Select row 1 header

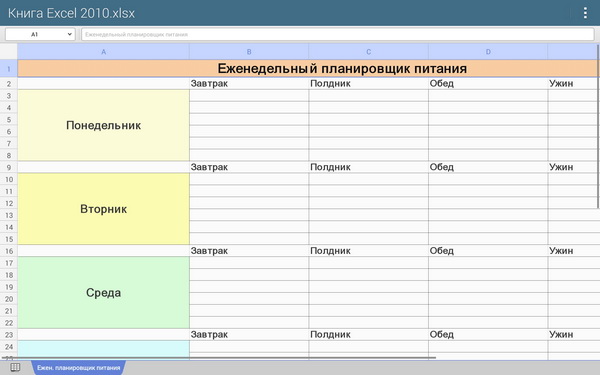pos(8,69)
